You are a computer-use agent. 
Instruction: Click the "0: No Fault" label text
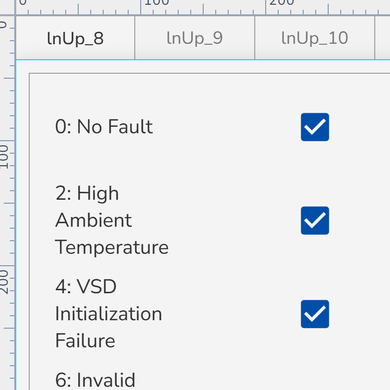[x=104, y=127]
